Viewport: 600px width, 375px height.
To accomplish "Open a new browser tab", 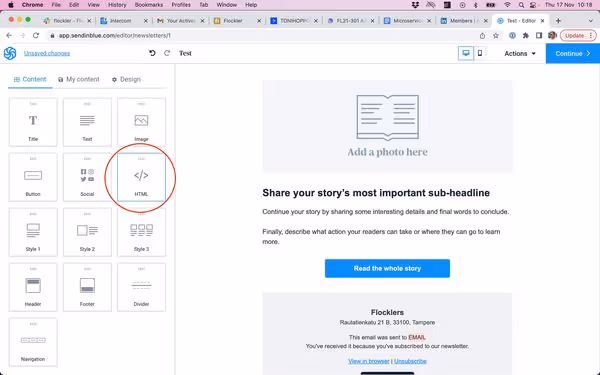I will click(558, 21).
